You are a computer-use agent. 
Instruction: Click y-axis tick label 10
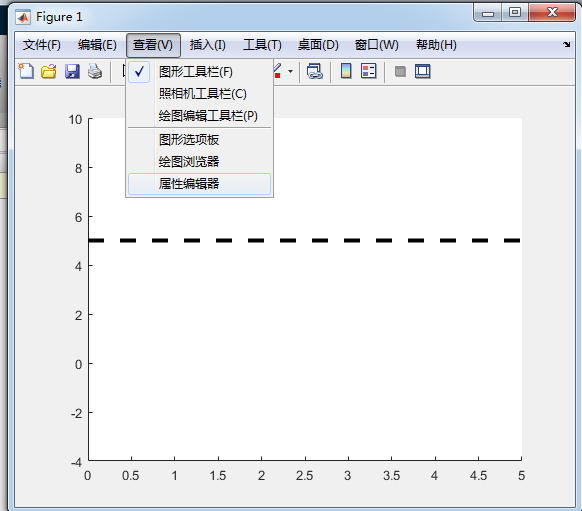coord(75,119)
